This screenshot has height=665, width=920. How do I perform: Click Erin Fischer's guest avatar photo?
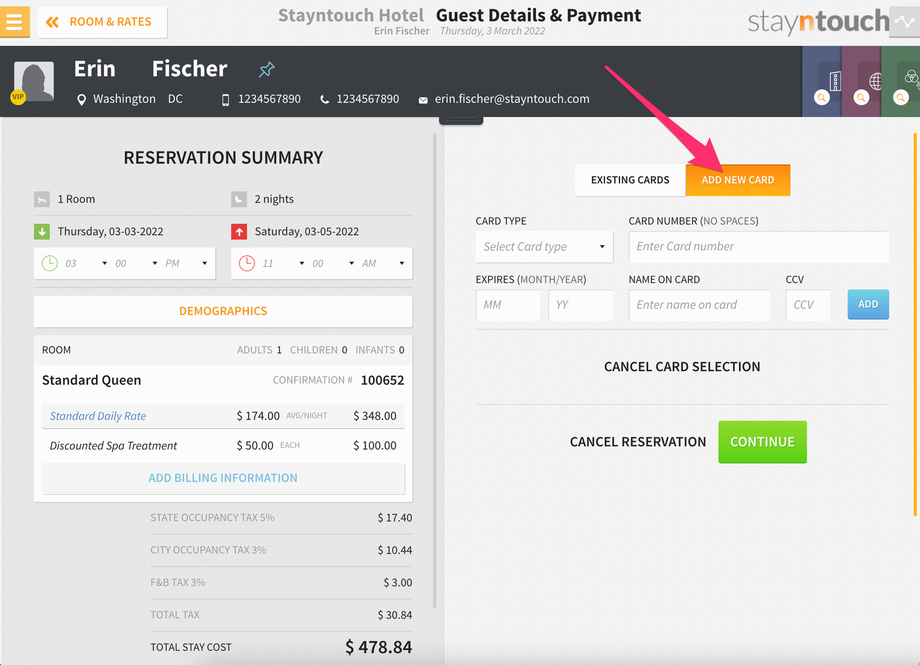tap(33, 82)
